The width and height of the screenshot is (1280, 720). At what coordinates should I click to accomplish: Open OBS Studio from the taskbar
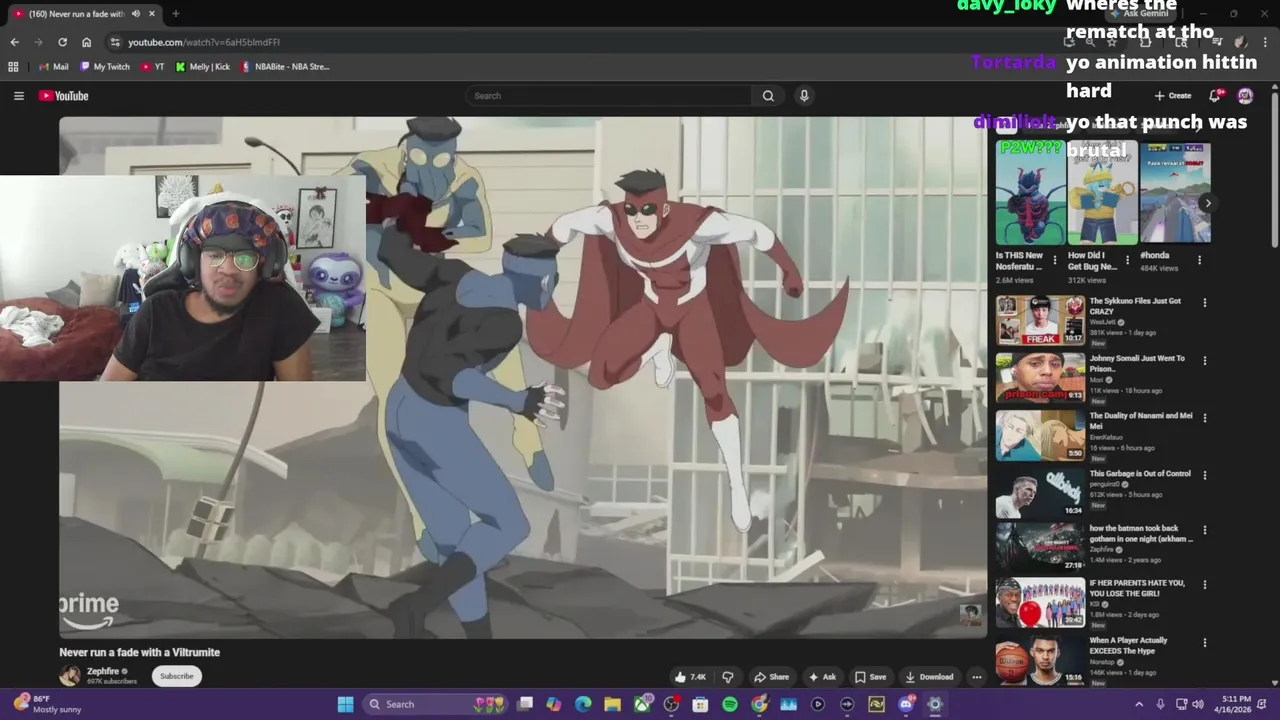(671, 704)
